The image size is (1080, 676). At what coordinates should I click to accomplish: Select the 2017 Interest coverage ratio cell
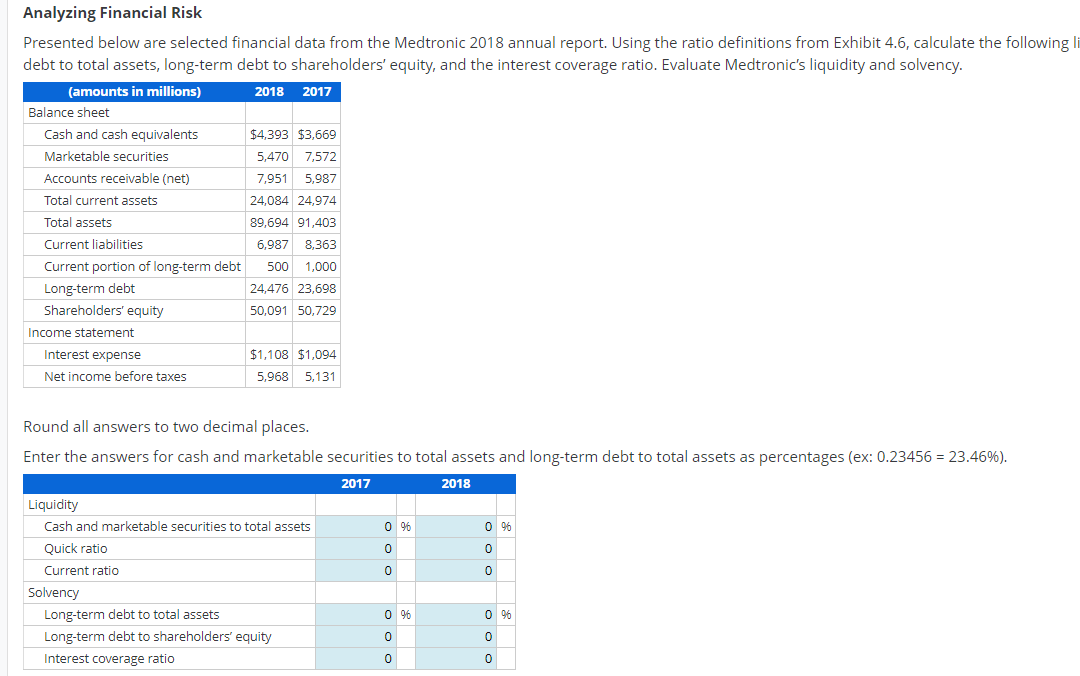[355, 658]
